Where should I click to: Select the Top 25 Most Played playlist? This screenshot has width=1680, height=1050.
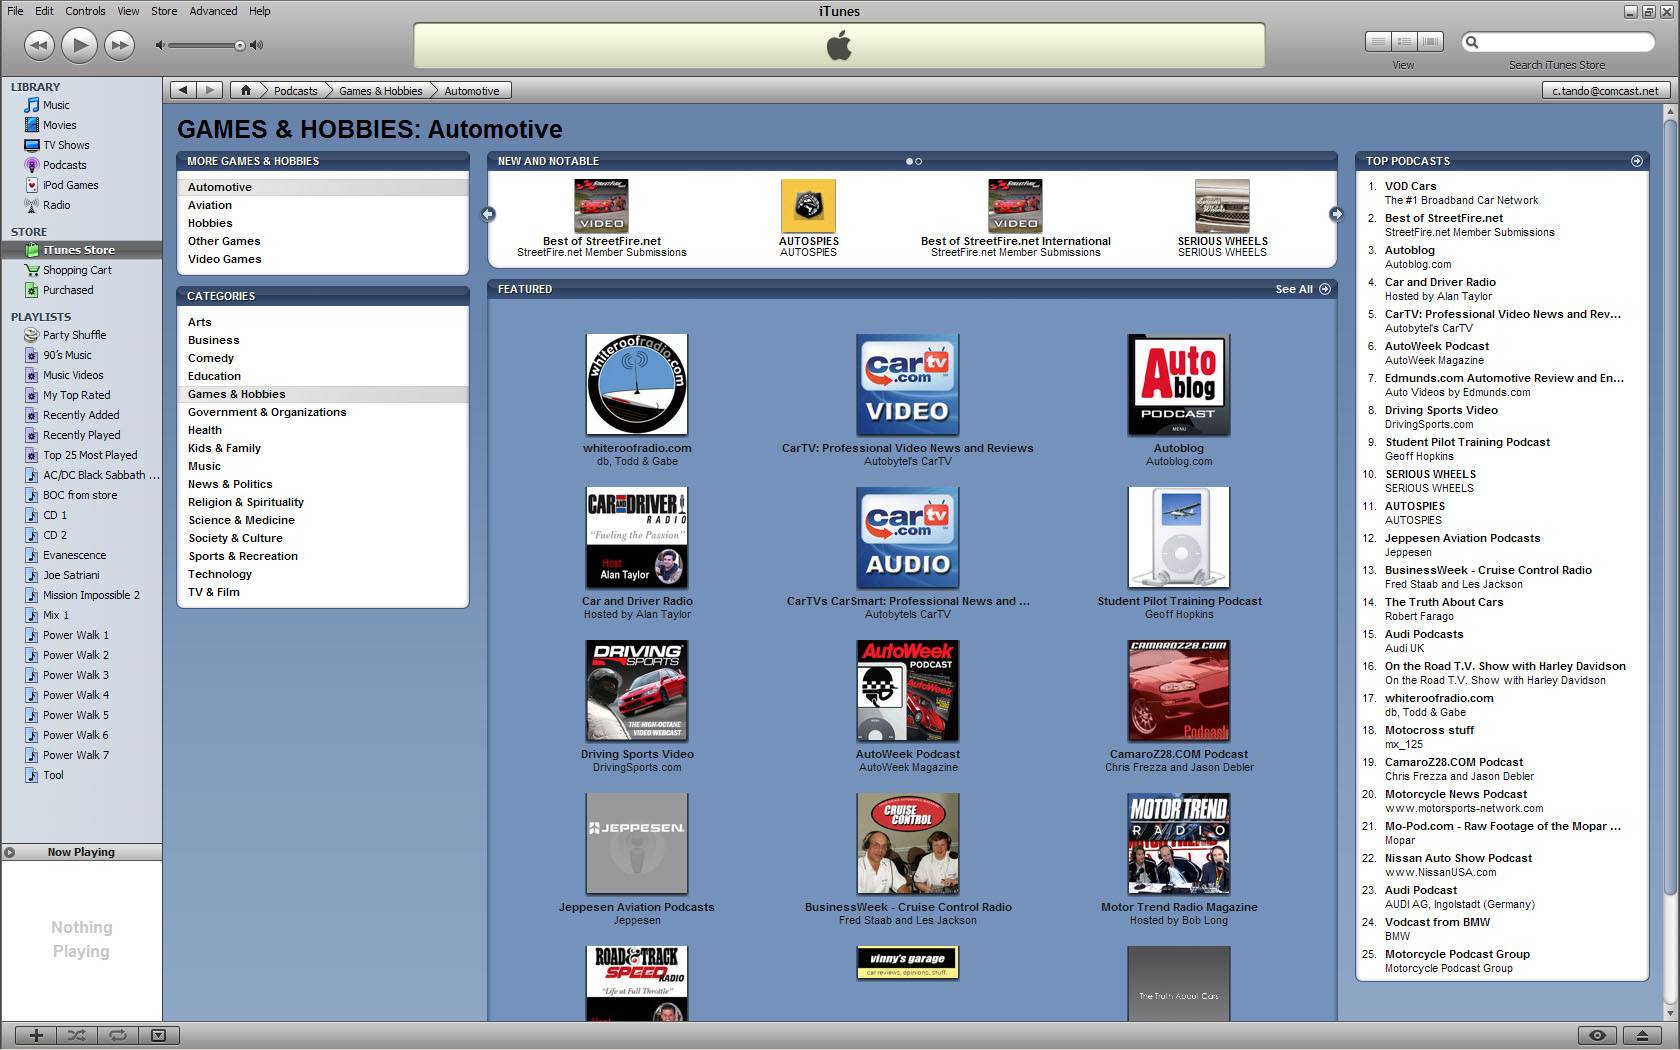click(x=90, y=455)
